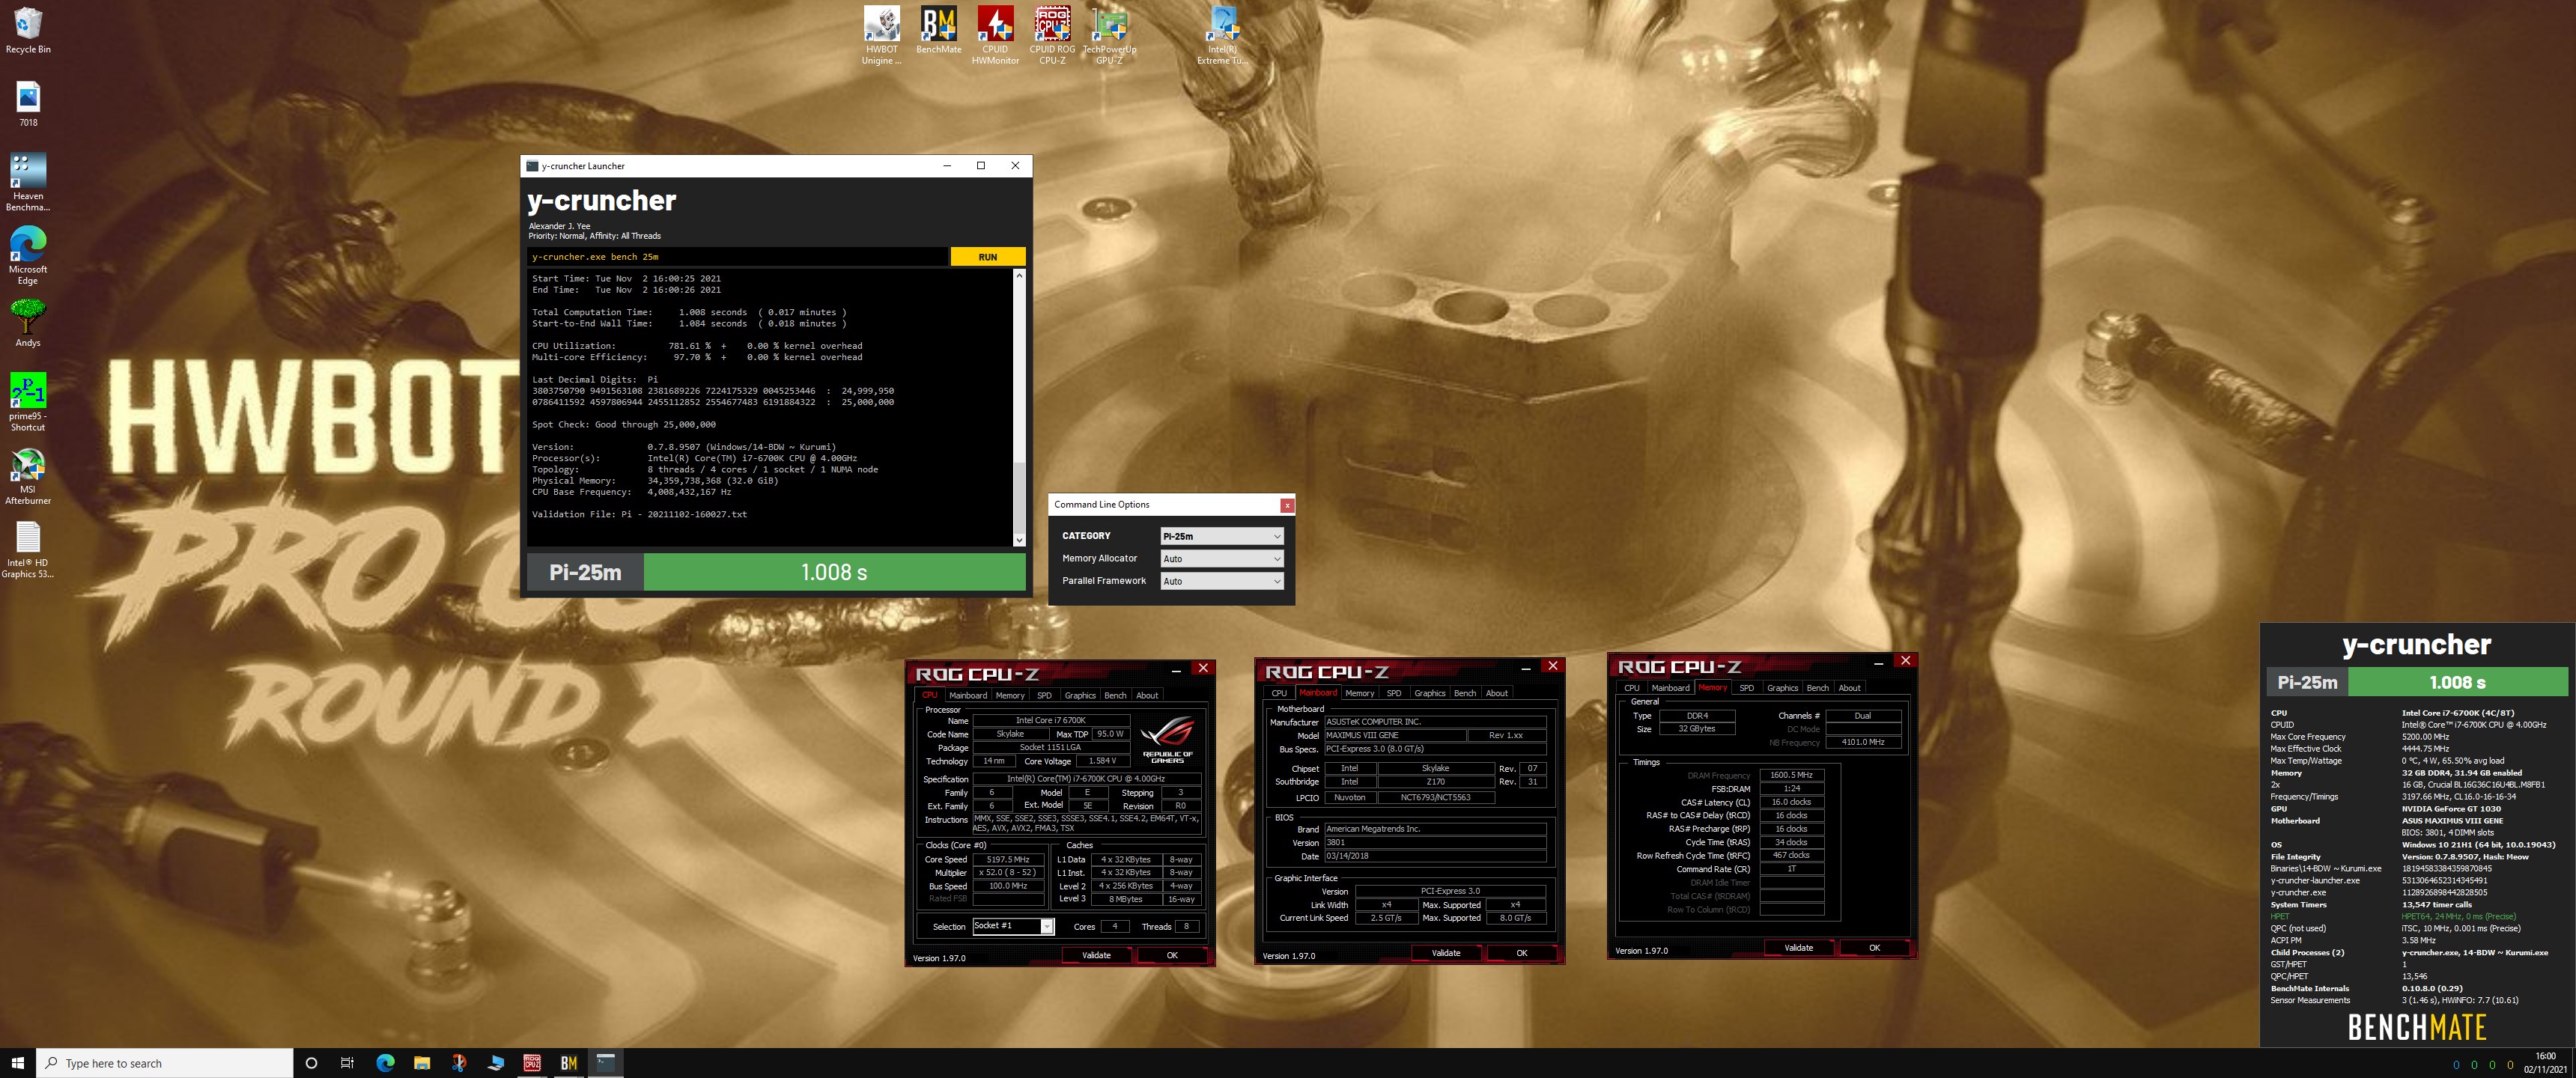
Task: Open the BenchMate desktop shortcut
Action: [x=938, y=30]
